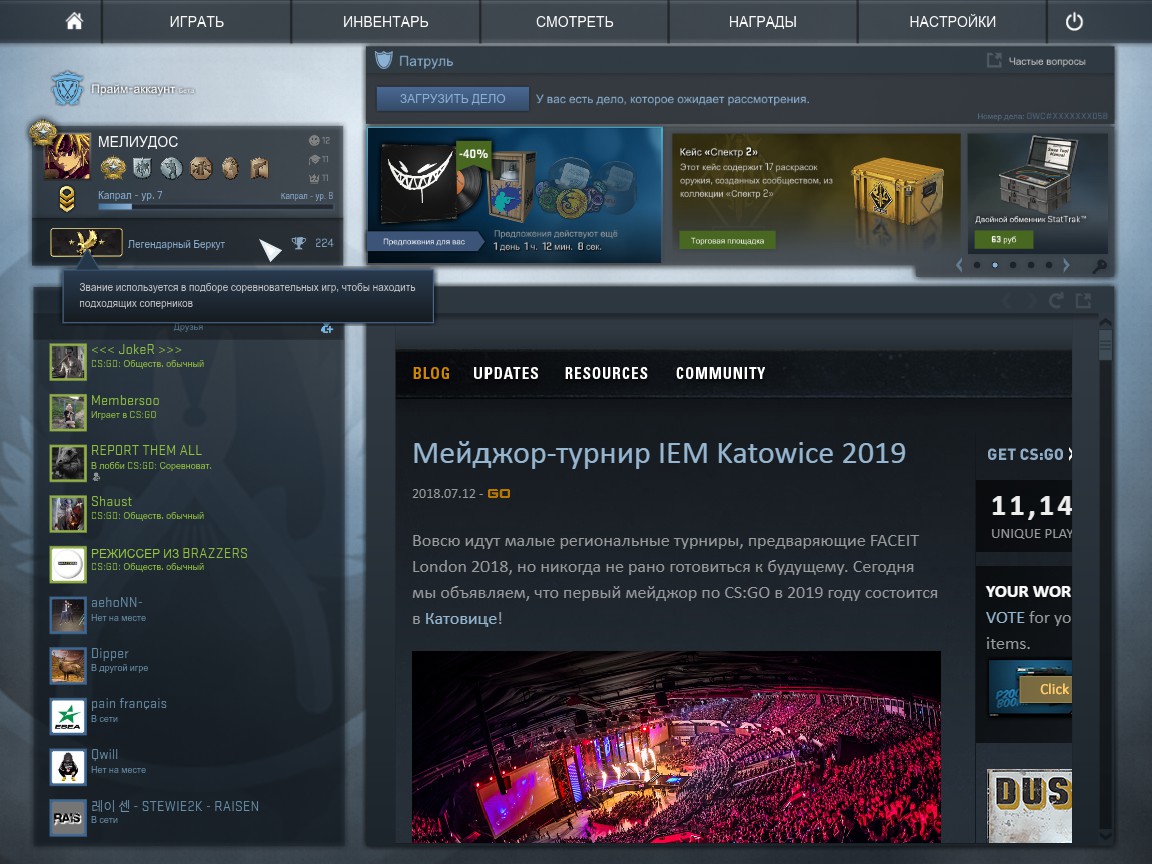1152x864 pixels.
Task: Click Qwill friend avatar
Action: (68, 767)
